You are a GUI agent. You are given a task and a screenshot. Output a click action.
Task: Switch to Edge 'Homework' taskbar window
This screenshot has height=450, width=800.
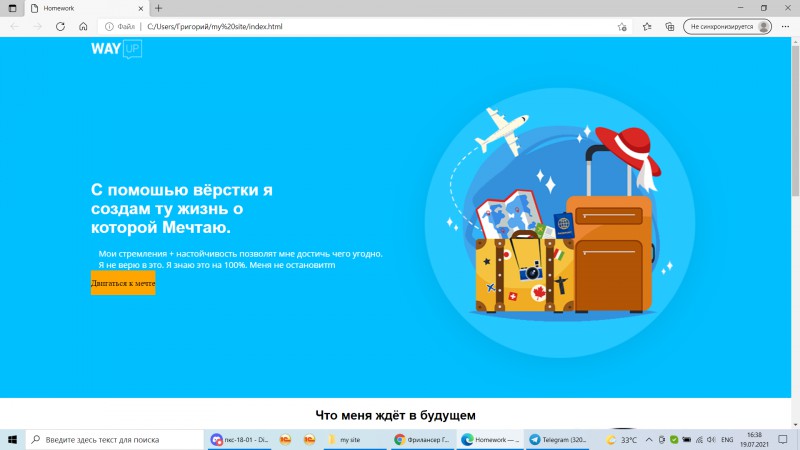(489, 439)
